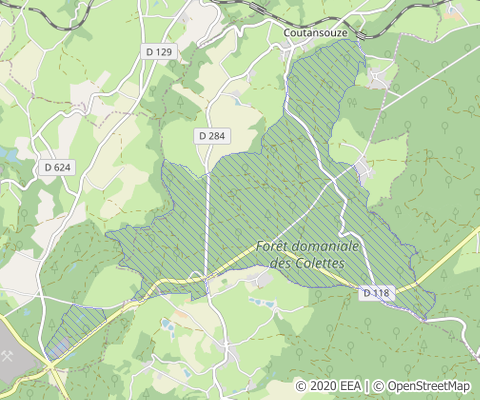Viewport: 480px width, 400px height.
Task: Click the small ponds south of the forest
Action: click(263, 303)
